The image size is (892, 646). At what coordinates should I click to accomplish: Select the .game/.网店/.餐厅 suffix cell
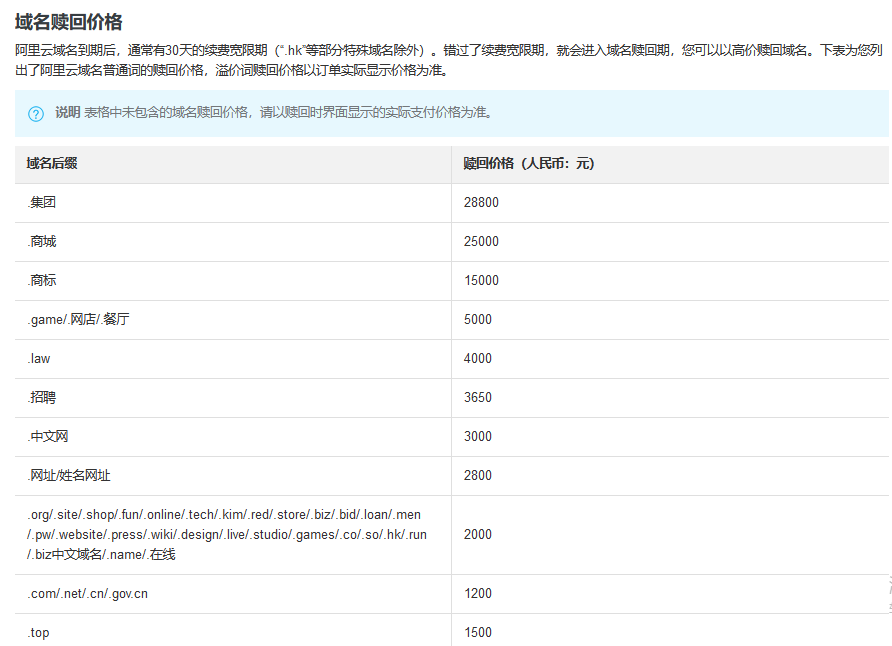(233, 320)
